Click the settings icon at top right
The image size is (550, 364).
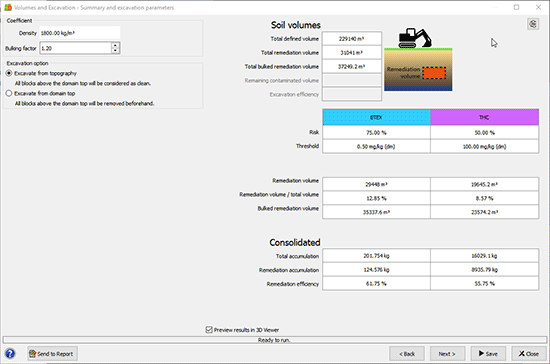[533, 24]
